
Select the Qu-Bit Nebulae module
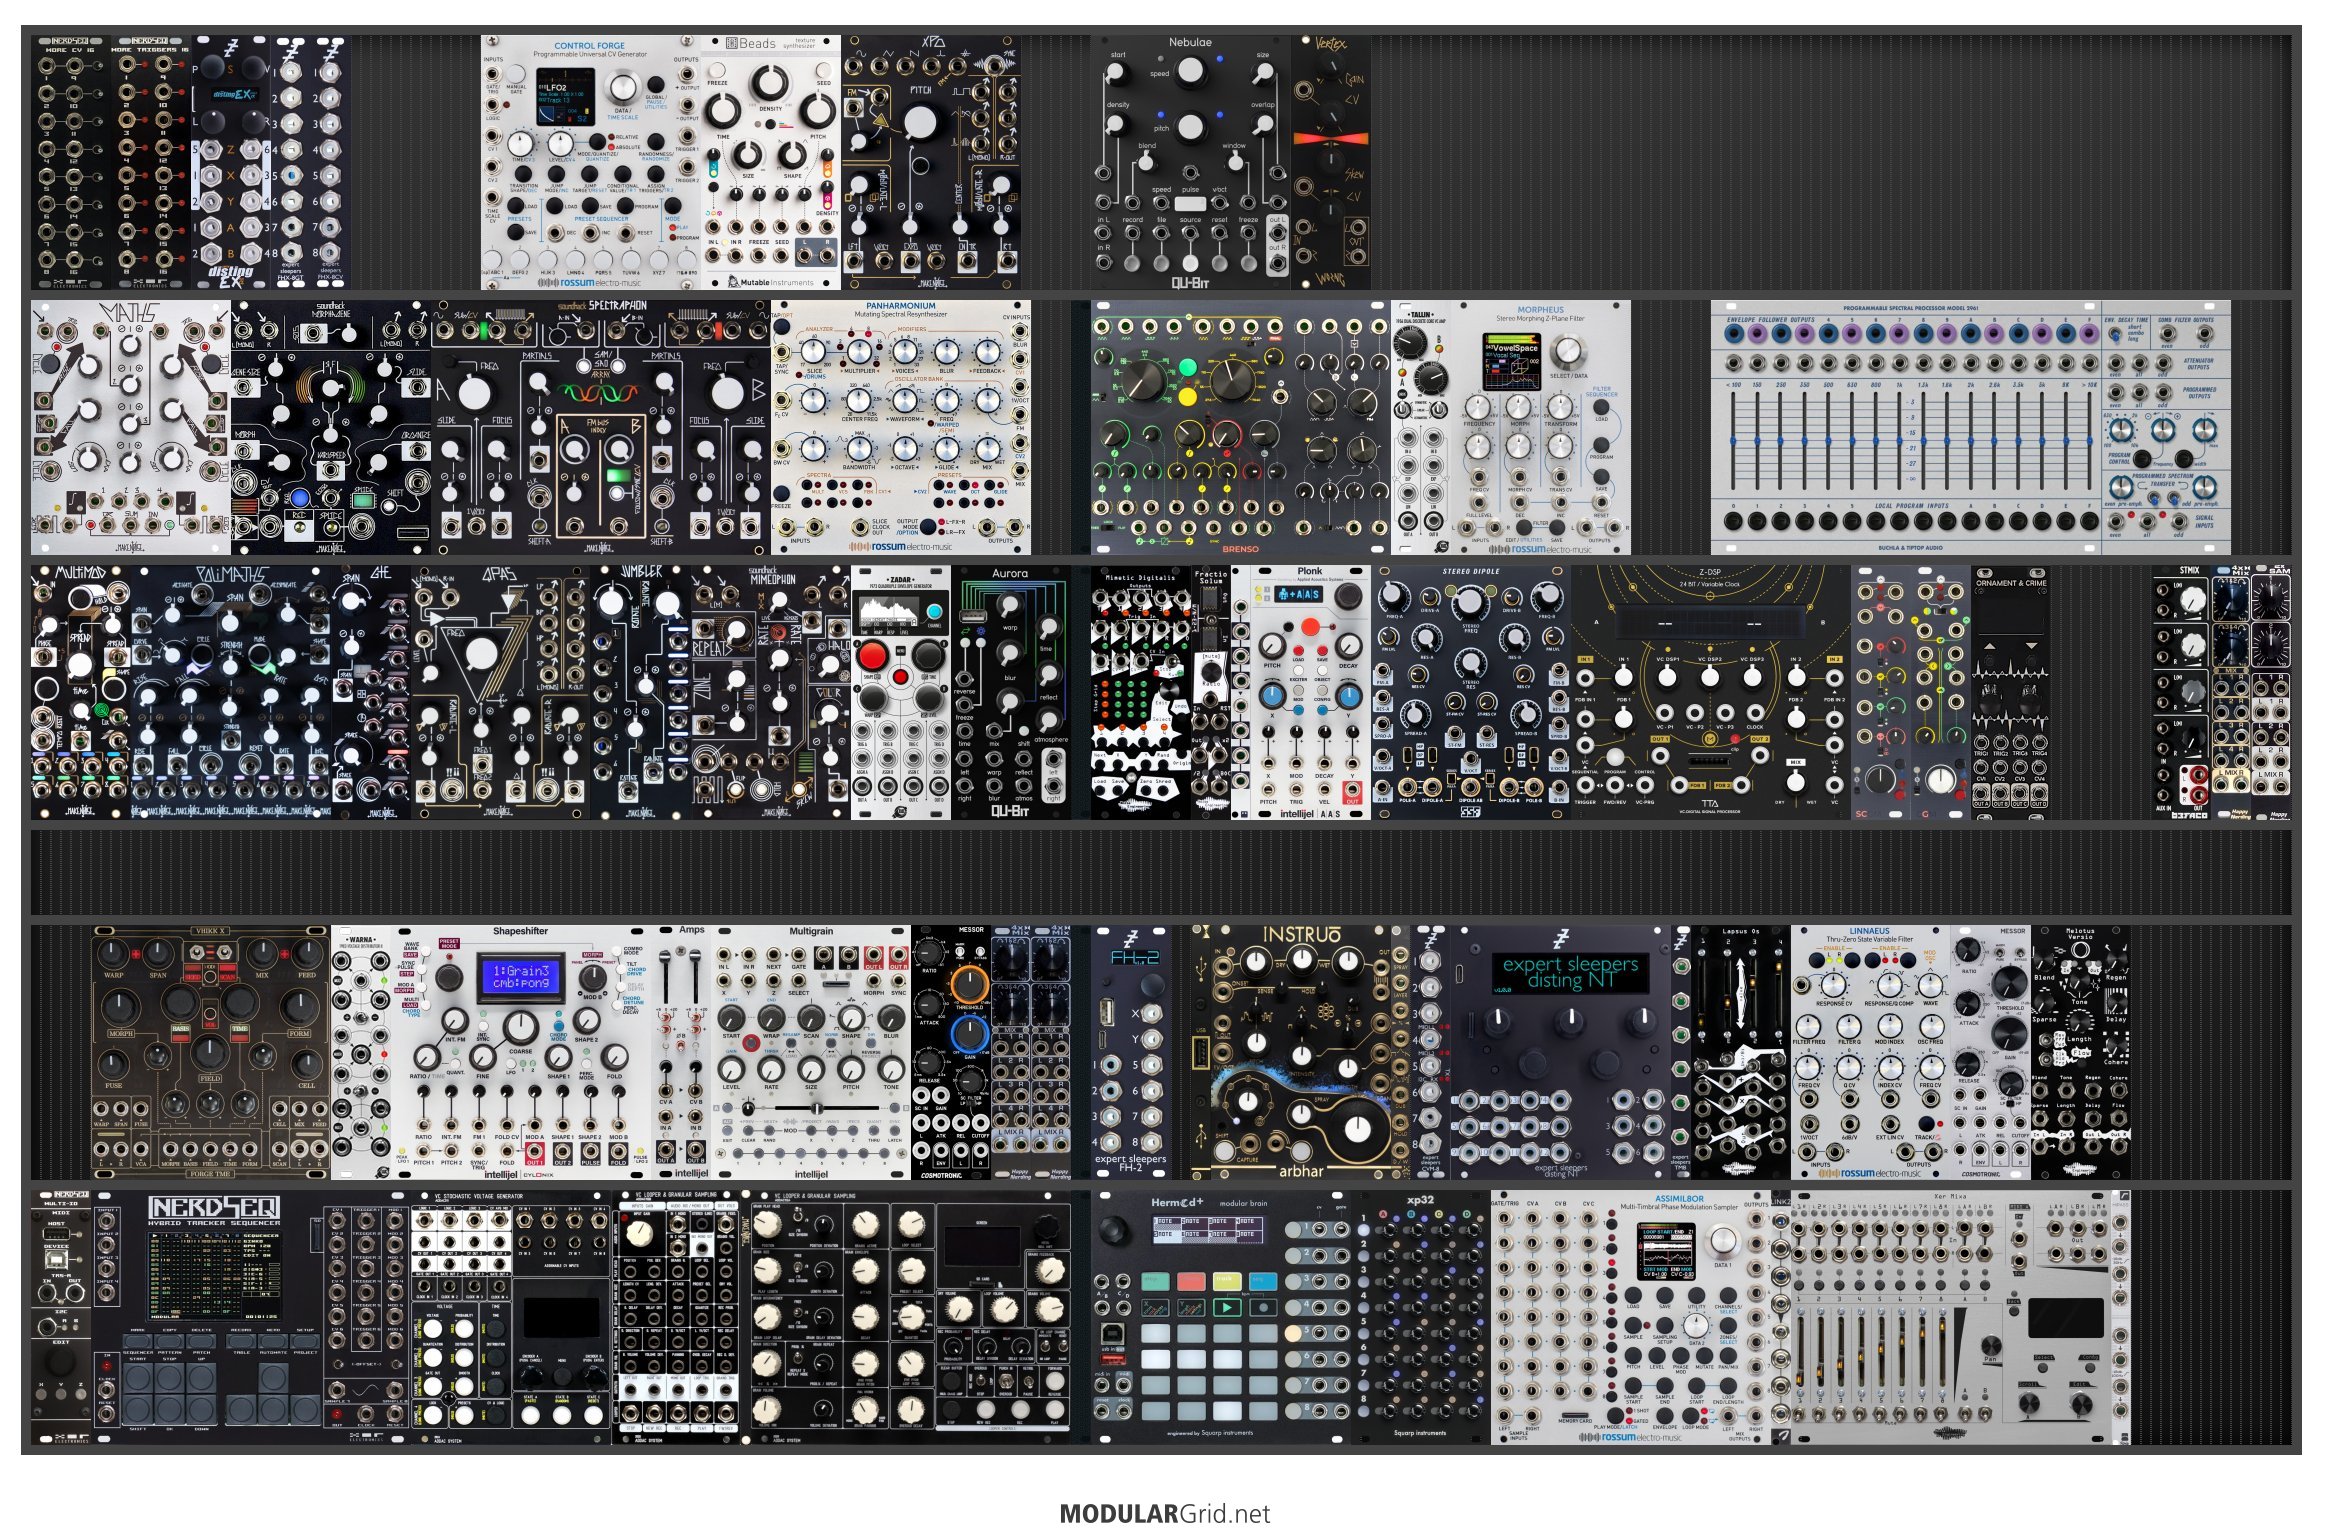1190,163
